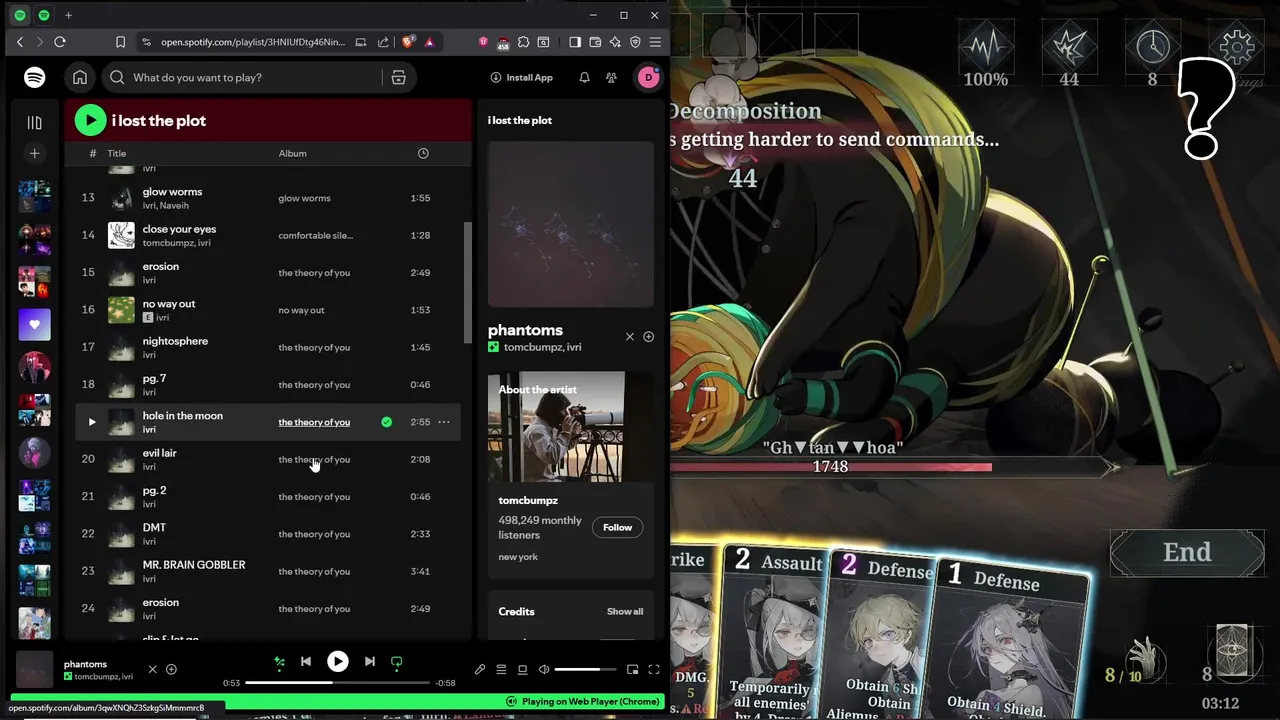
Task: Follow the artist tomcbumpz
Action: (x=617, y=527)
